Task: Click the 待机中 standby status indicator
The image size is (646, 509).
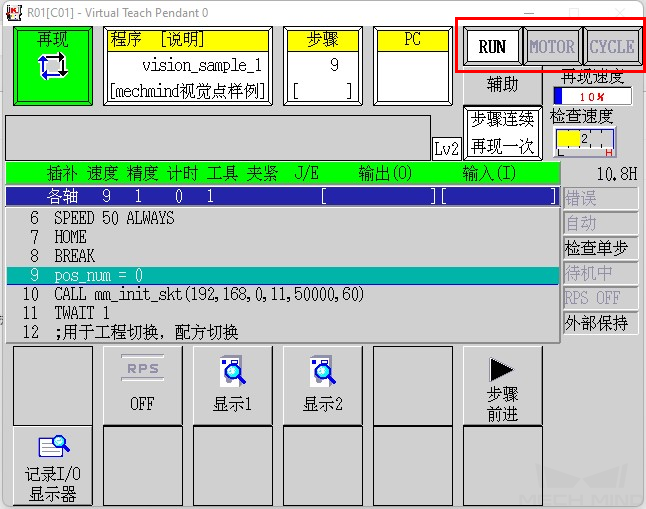Action: pyautogui.click(x=600, y=273)
